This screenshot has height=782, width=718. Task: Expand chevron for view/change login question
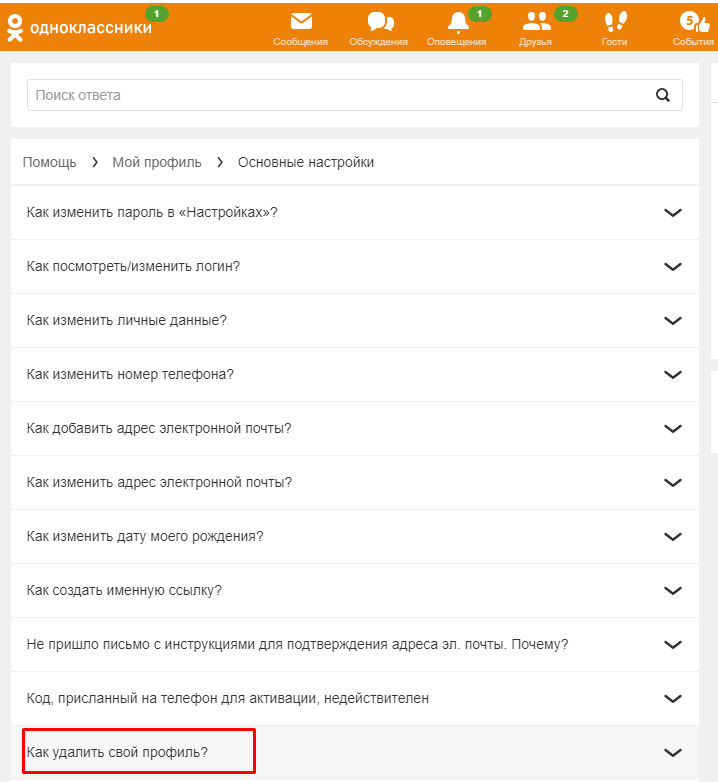(673, 267)
